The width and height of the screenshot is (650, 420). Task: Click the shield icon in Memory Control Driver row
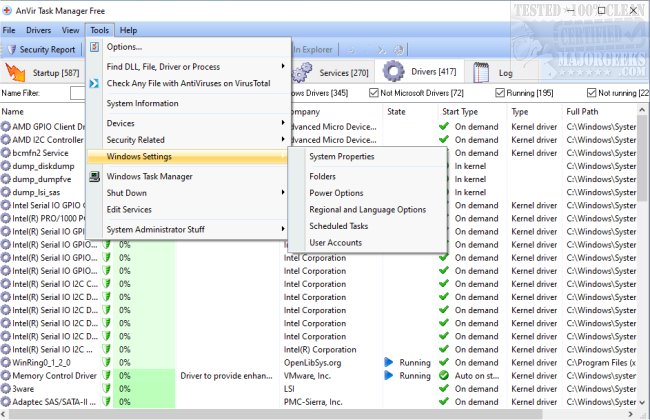pyautogui.click(x=107, y=376)
